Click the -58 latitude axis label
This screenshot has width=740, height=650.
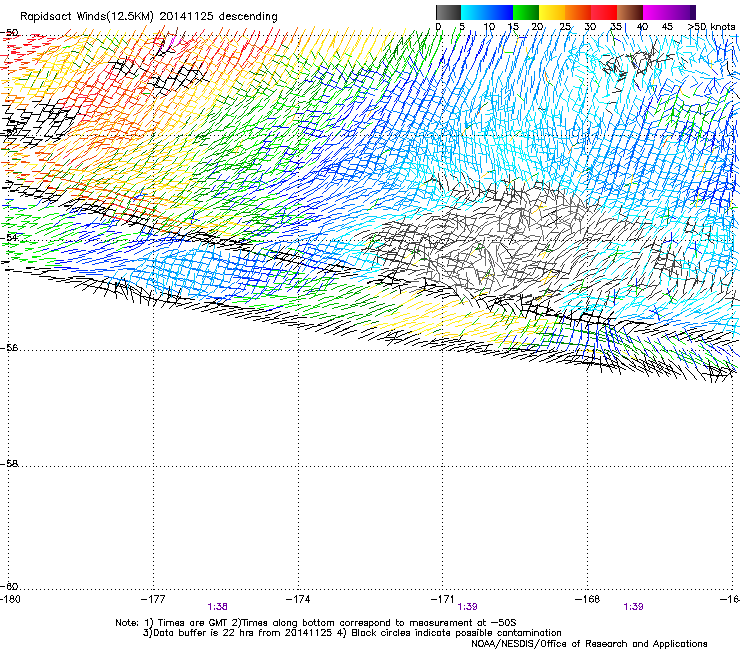[x=9, y=464]
